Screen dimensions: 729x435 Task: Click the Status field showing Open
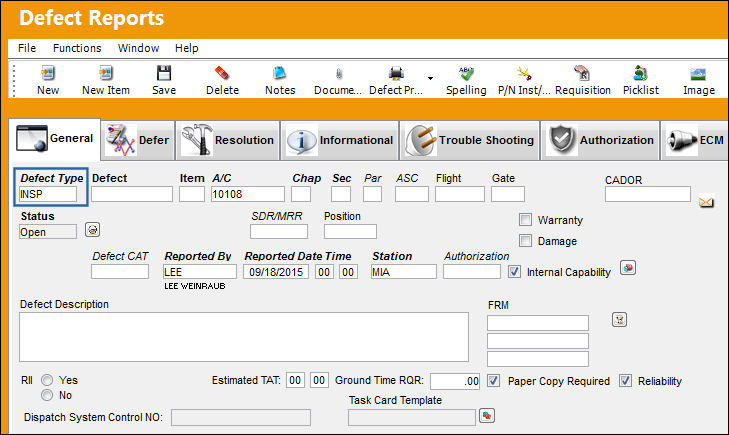pos(48,231)
